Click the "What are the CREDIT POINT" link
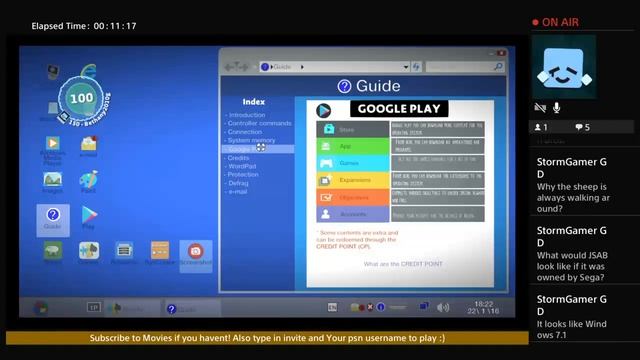 point(403,264)
